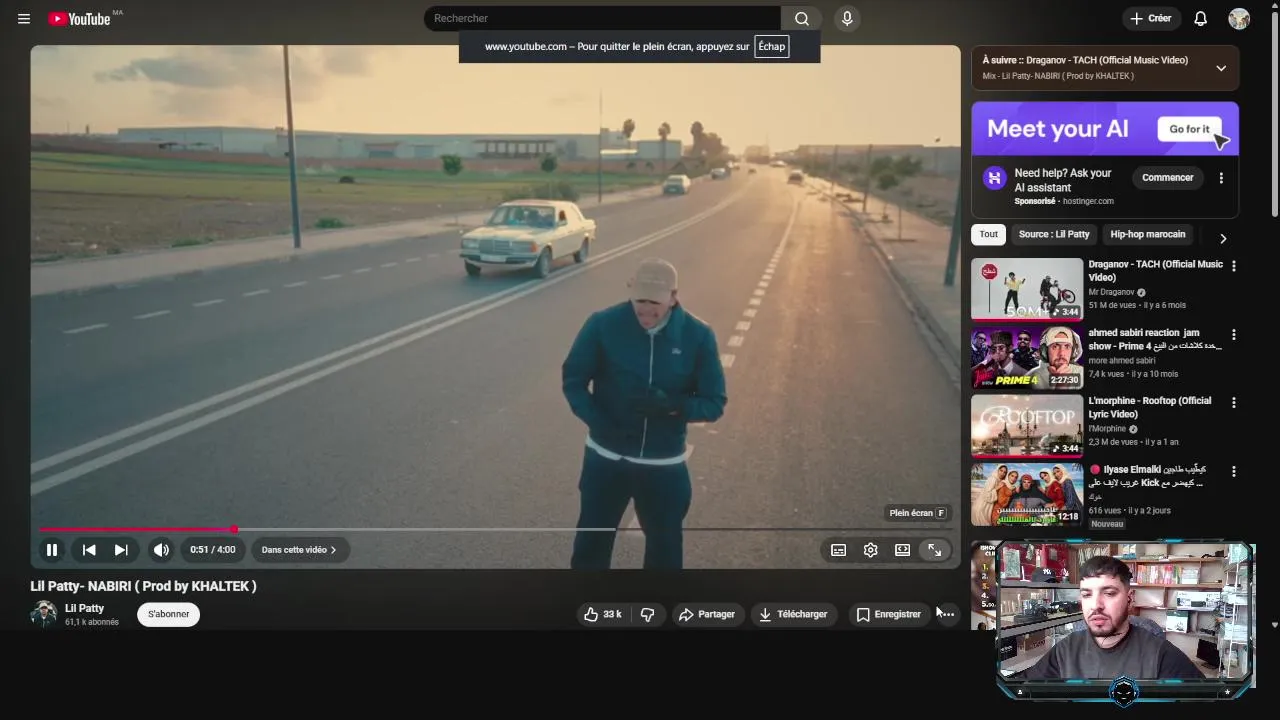Click the video title Lil Patty- NABIRI
The height and width of the screenshot is (720, 1280).
143,586
